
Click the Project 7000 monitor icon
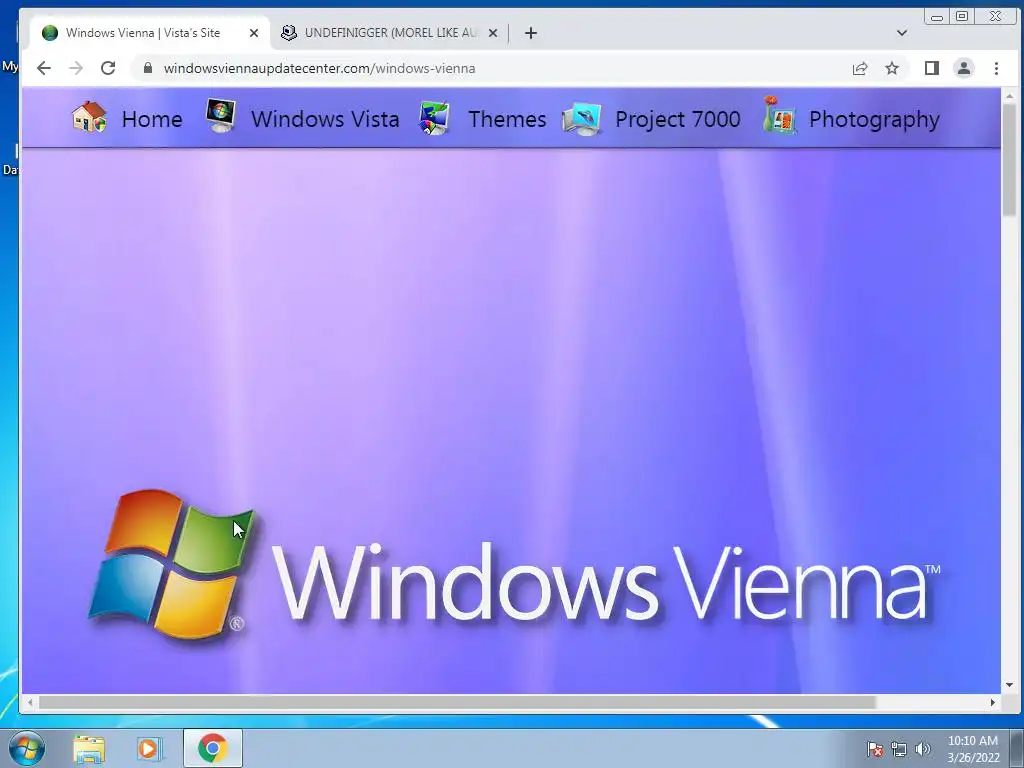[581, 119]
